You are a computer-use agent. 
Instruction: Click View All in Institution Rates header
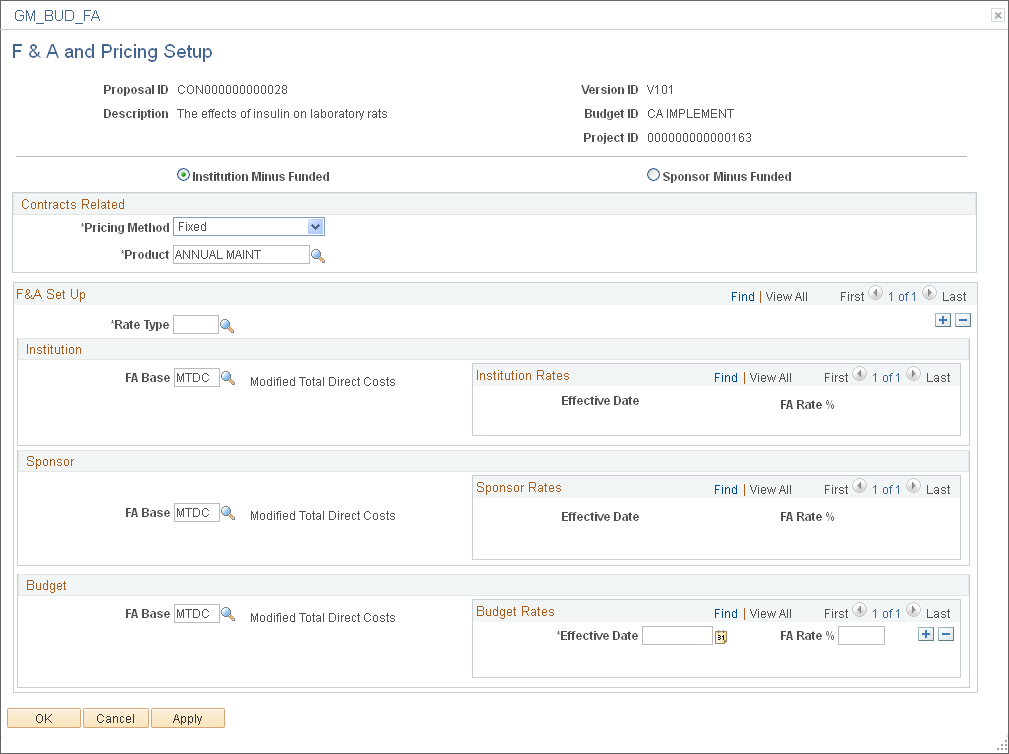click(771, 378)
